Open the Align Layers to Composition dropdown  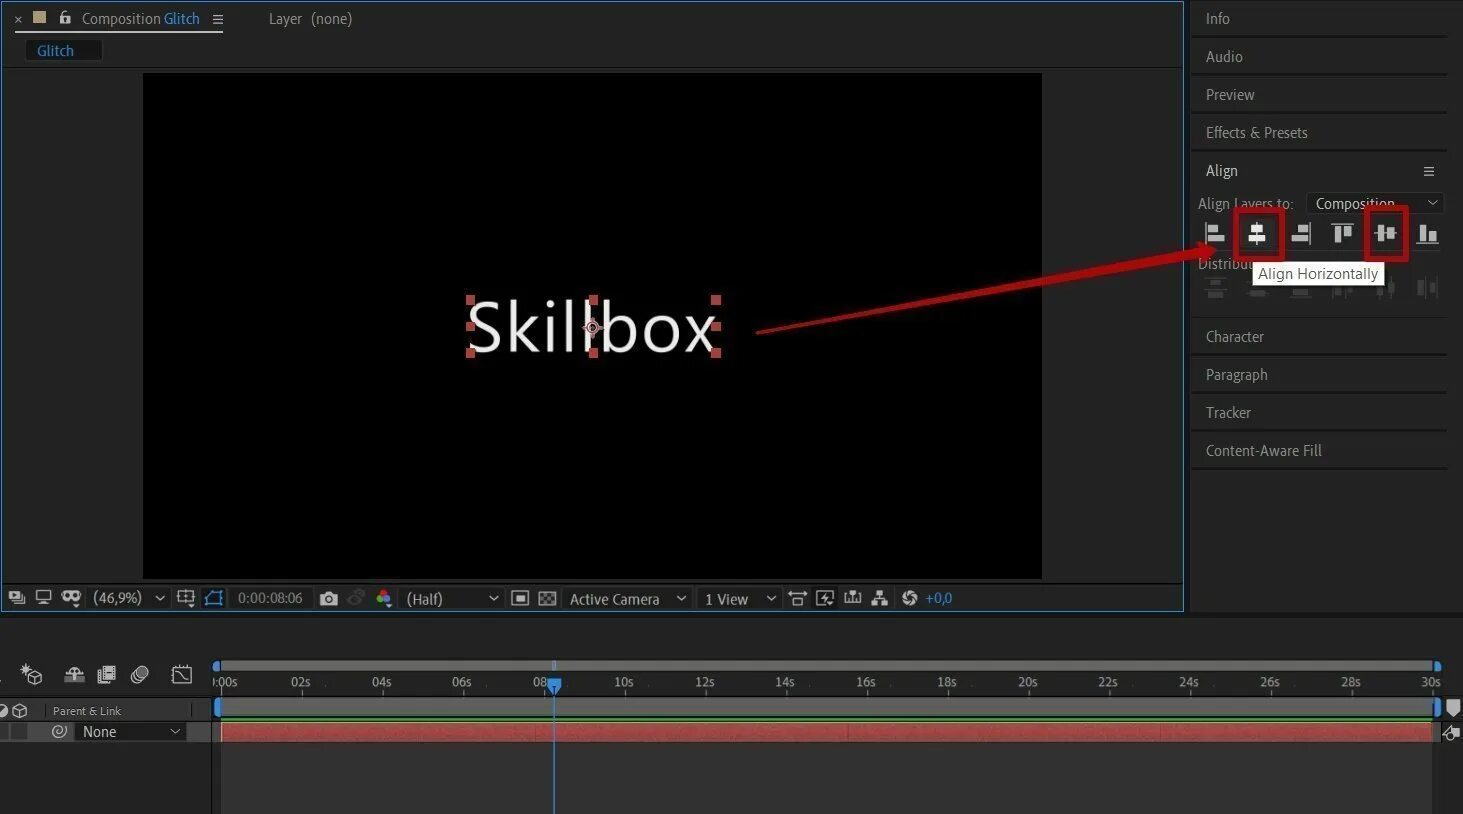coord(1376,203)
